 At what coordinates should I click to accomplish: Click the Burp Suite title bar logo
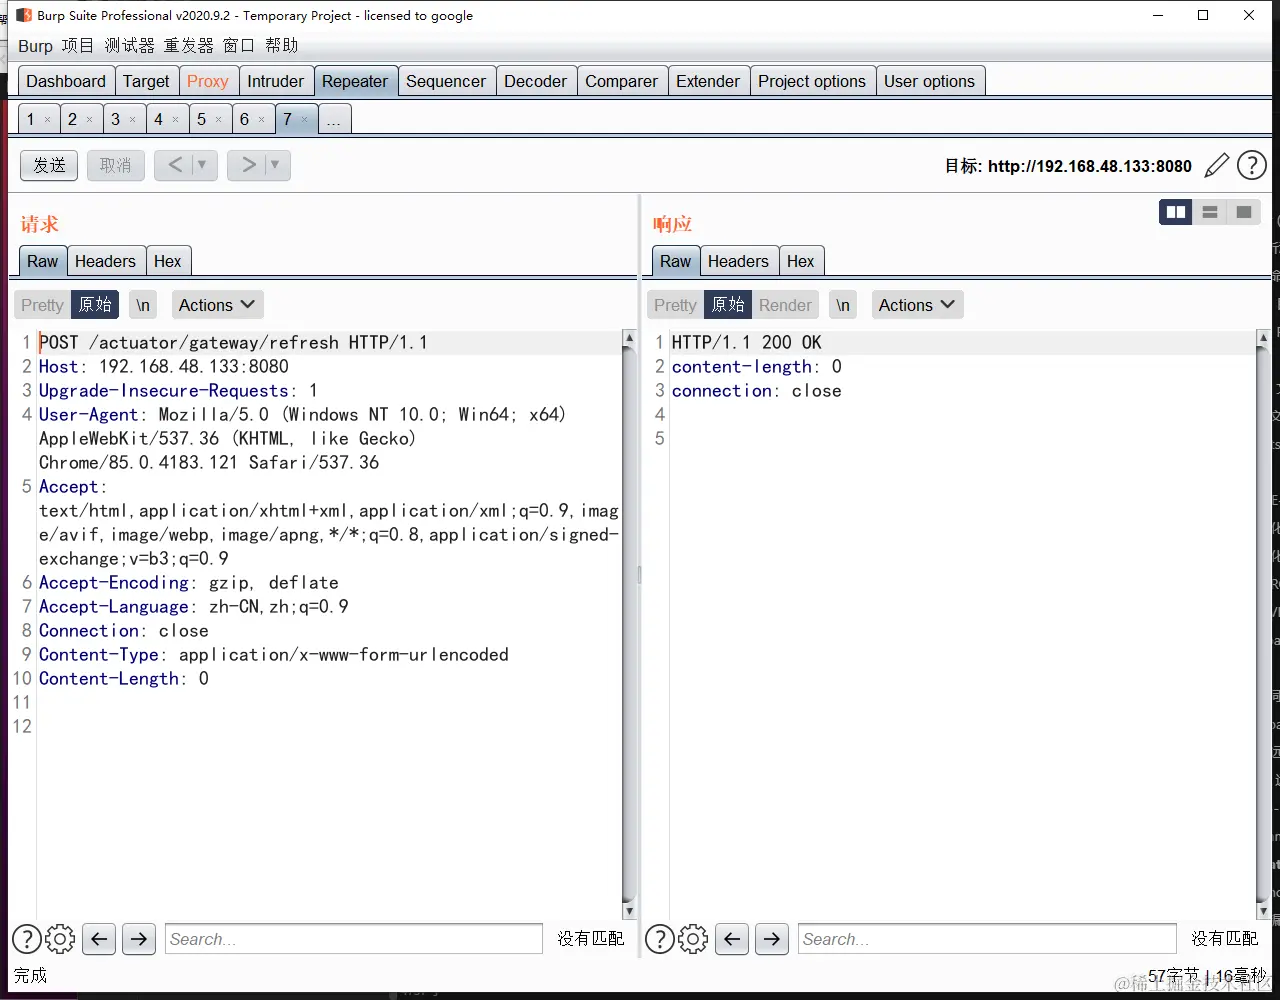tap(24, 15)
